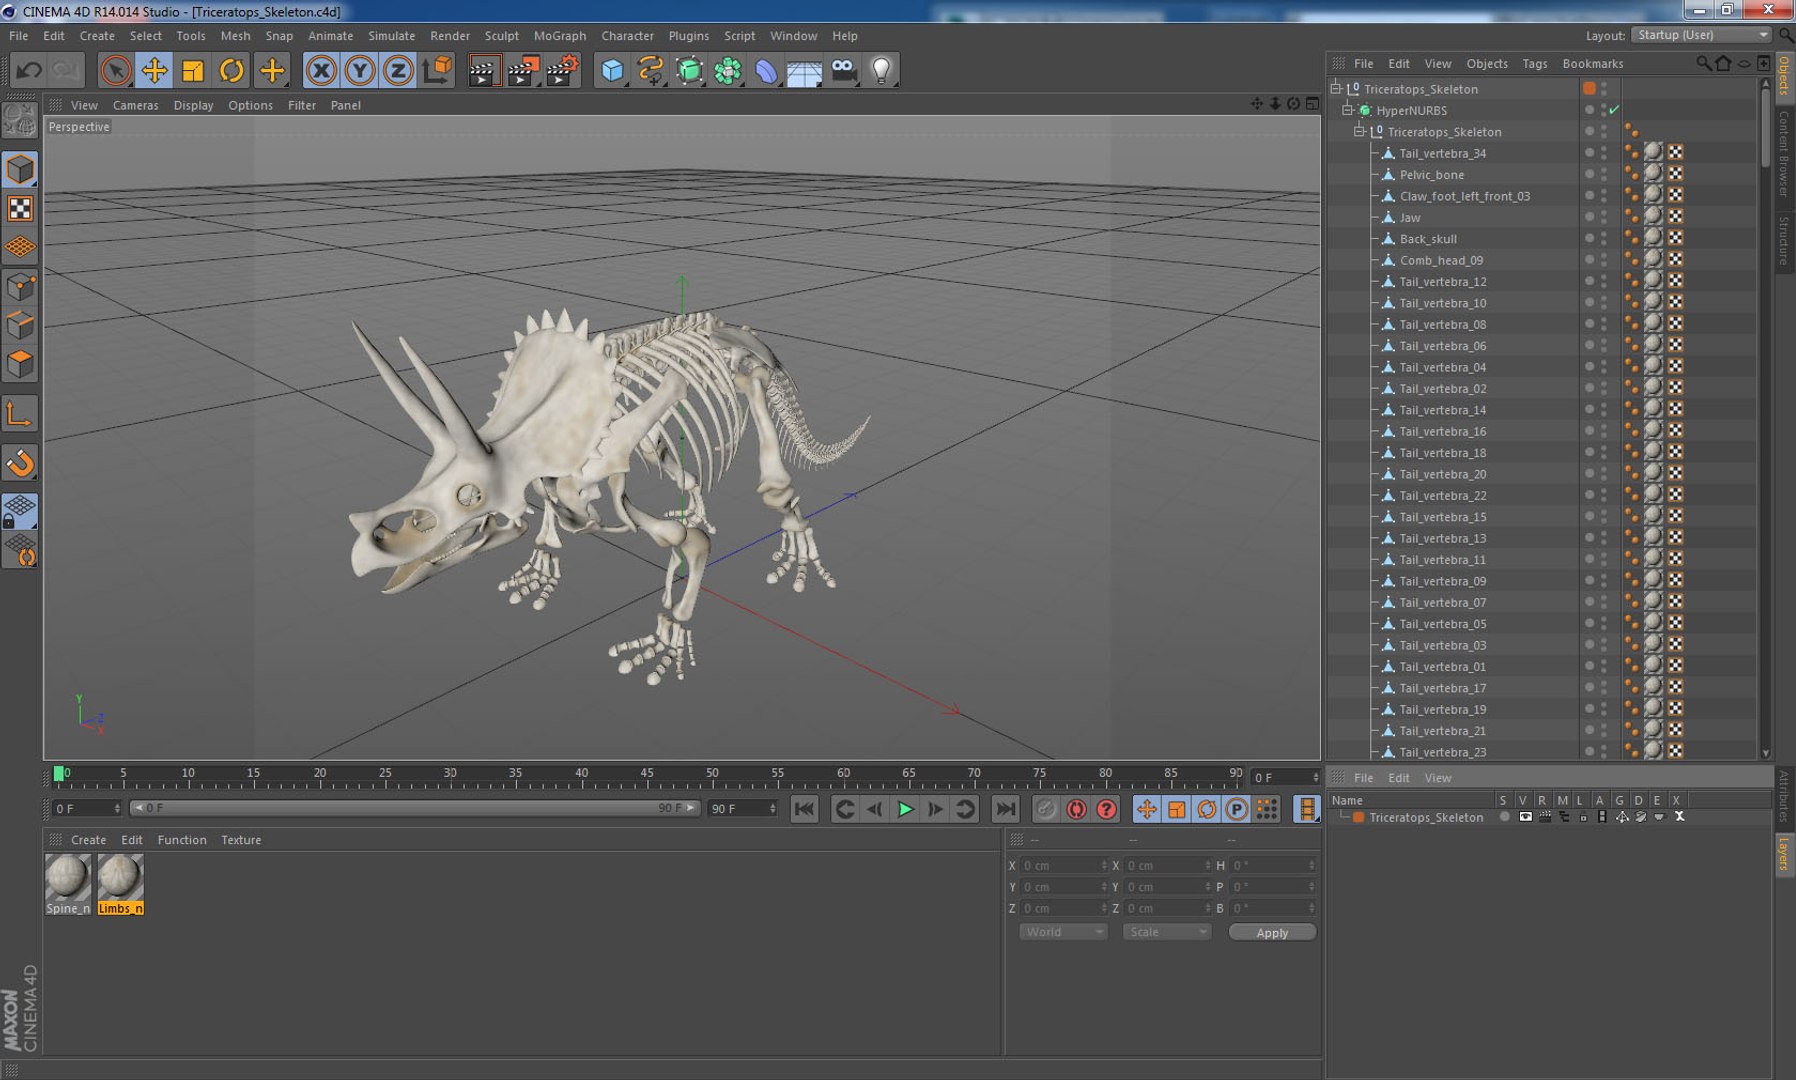Switch to Texture mode checkerboard icon
The height and width of the screenshot is (1080, 1796).
20,208
